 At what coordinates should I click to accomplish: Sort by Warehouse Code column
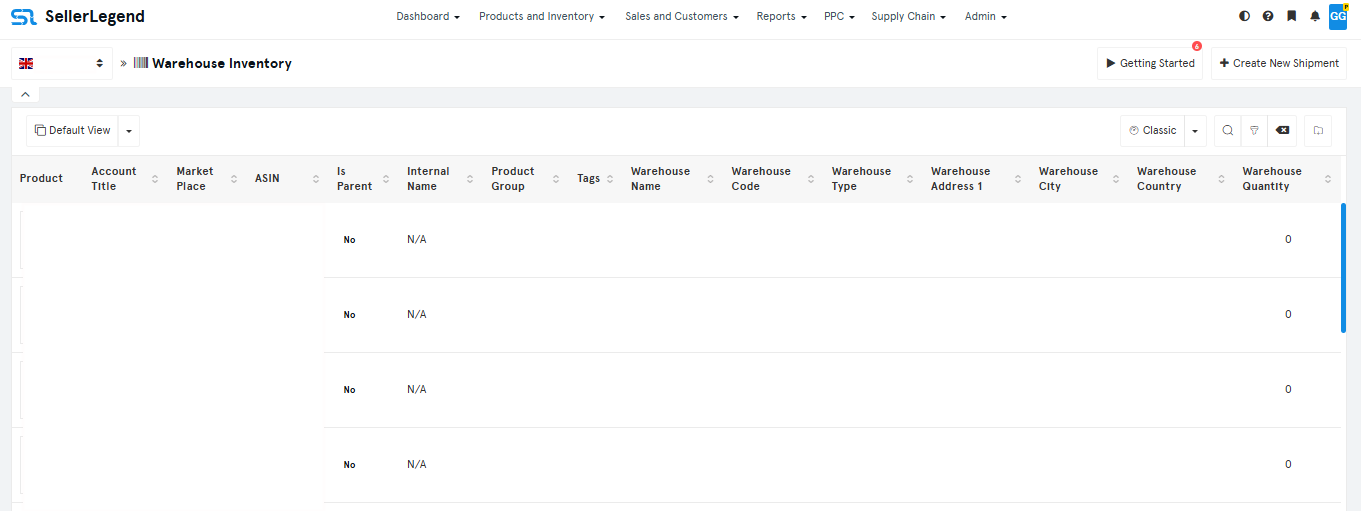click(x=811, y=179)
